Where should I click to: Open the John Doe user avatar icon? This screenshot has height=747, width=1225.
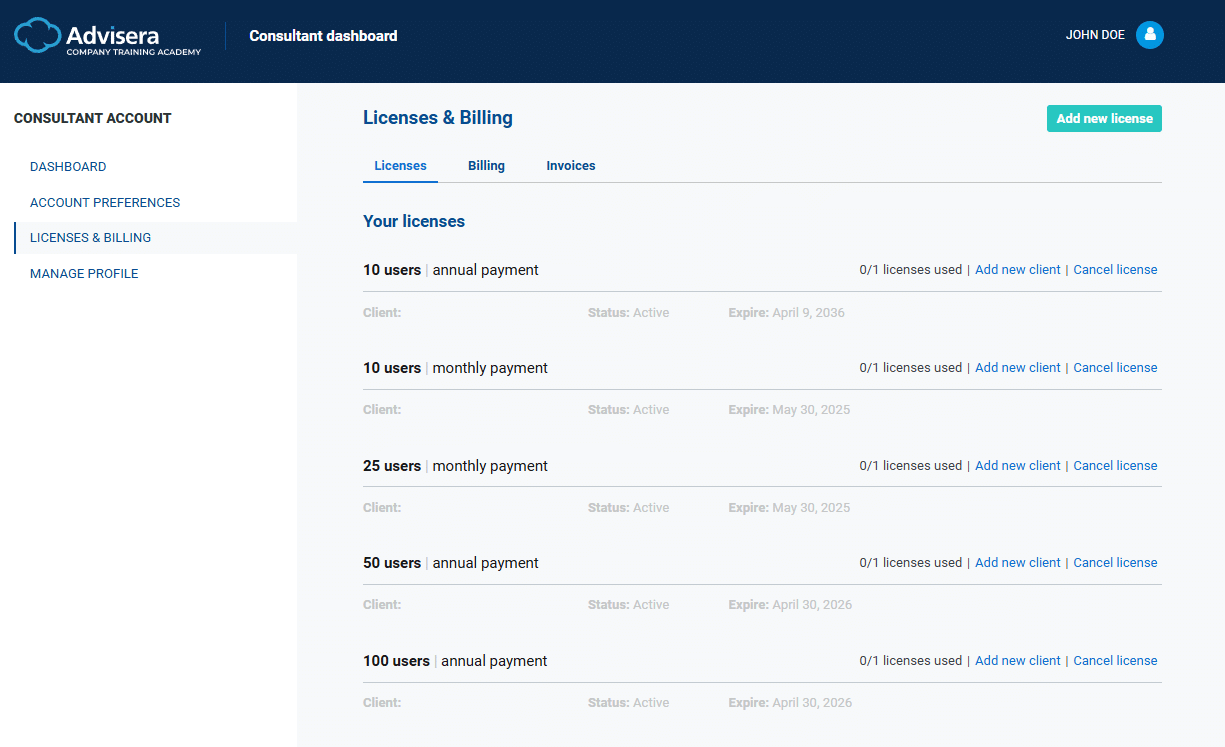coord(1149,35)
